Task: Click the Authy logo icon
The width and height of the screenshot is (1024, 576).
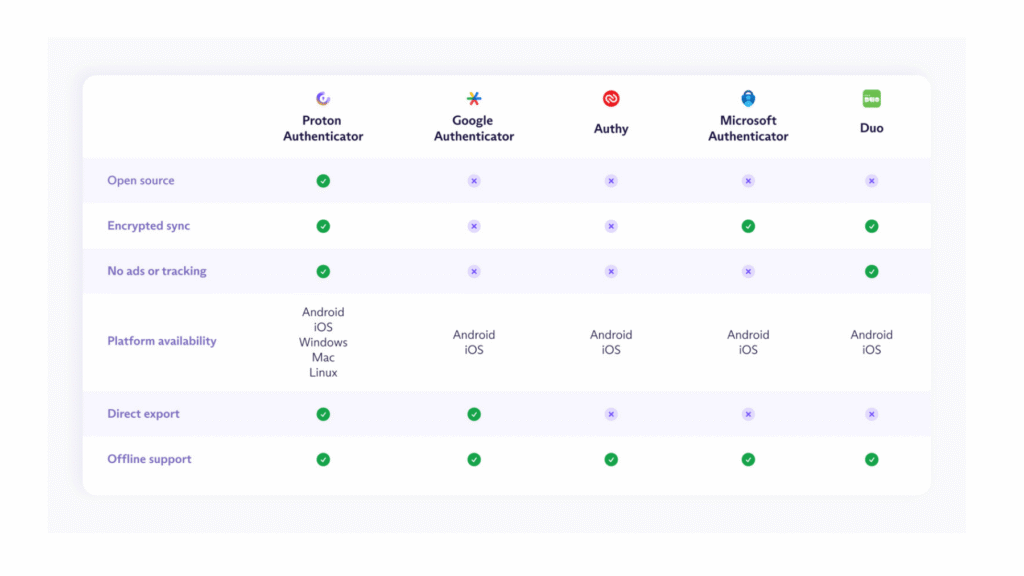Action: [x=611, y=99]
